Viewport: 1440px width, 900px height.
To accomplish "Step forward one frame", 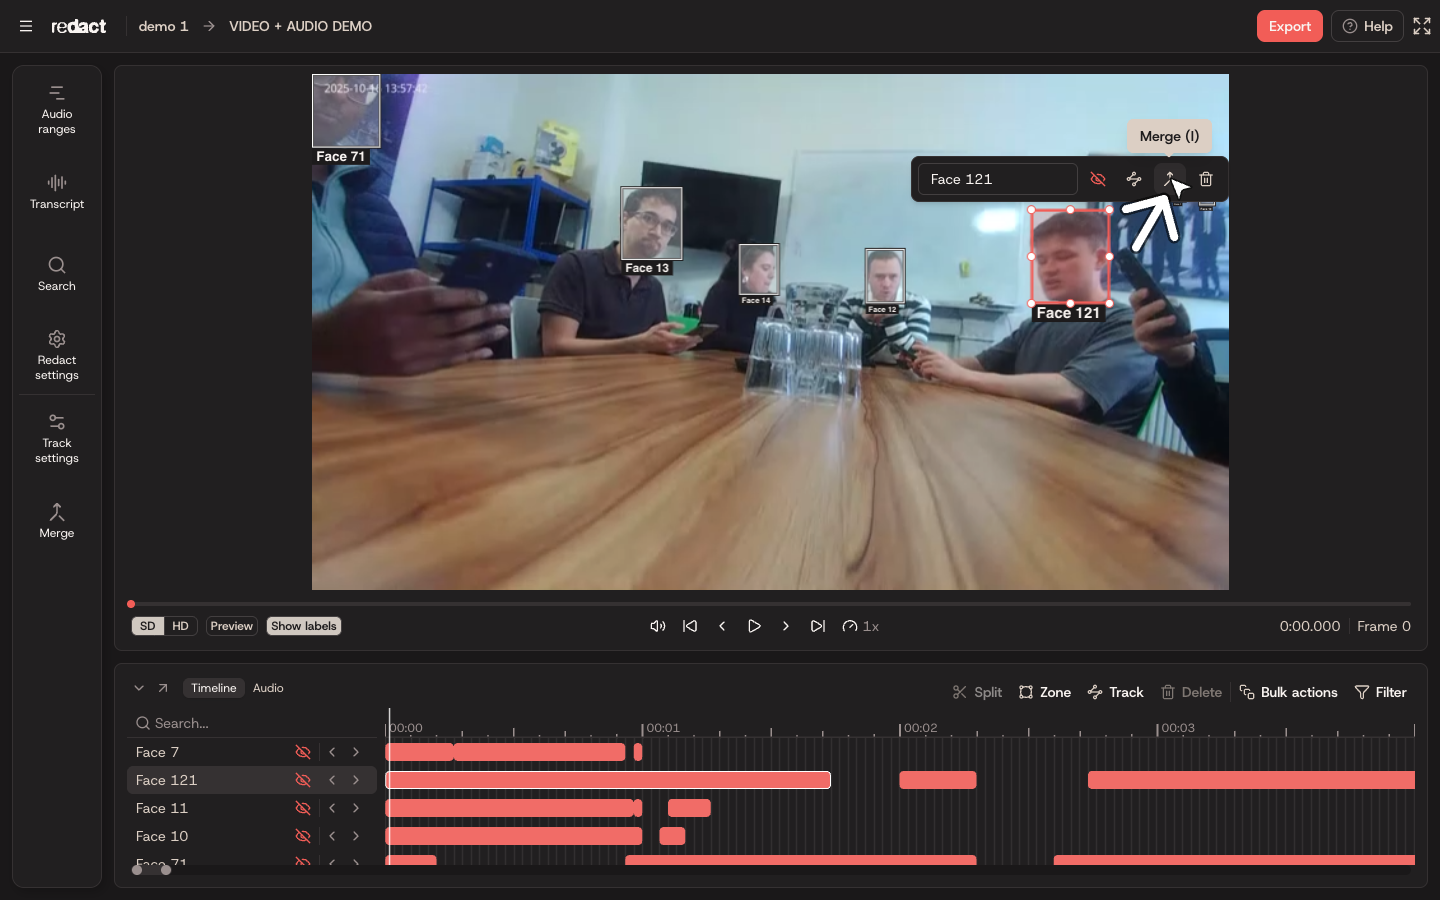I will point(786,626).
